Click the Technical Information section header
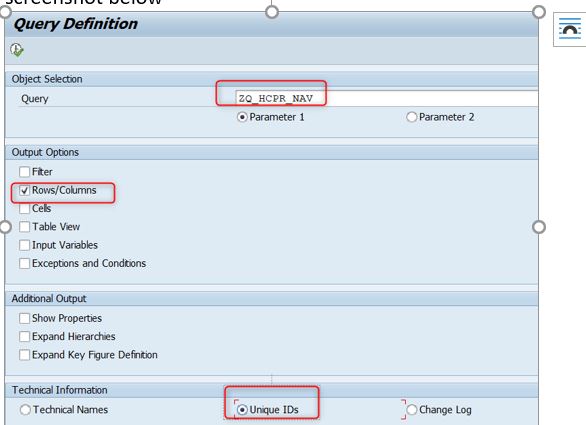 (272, 390)
